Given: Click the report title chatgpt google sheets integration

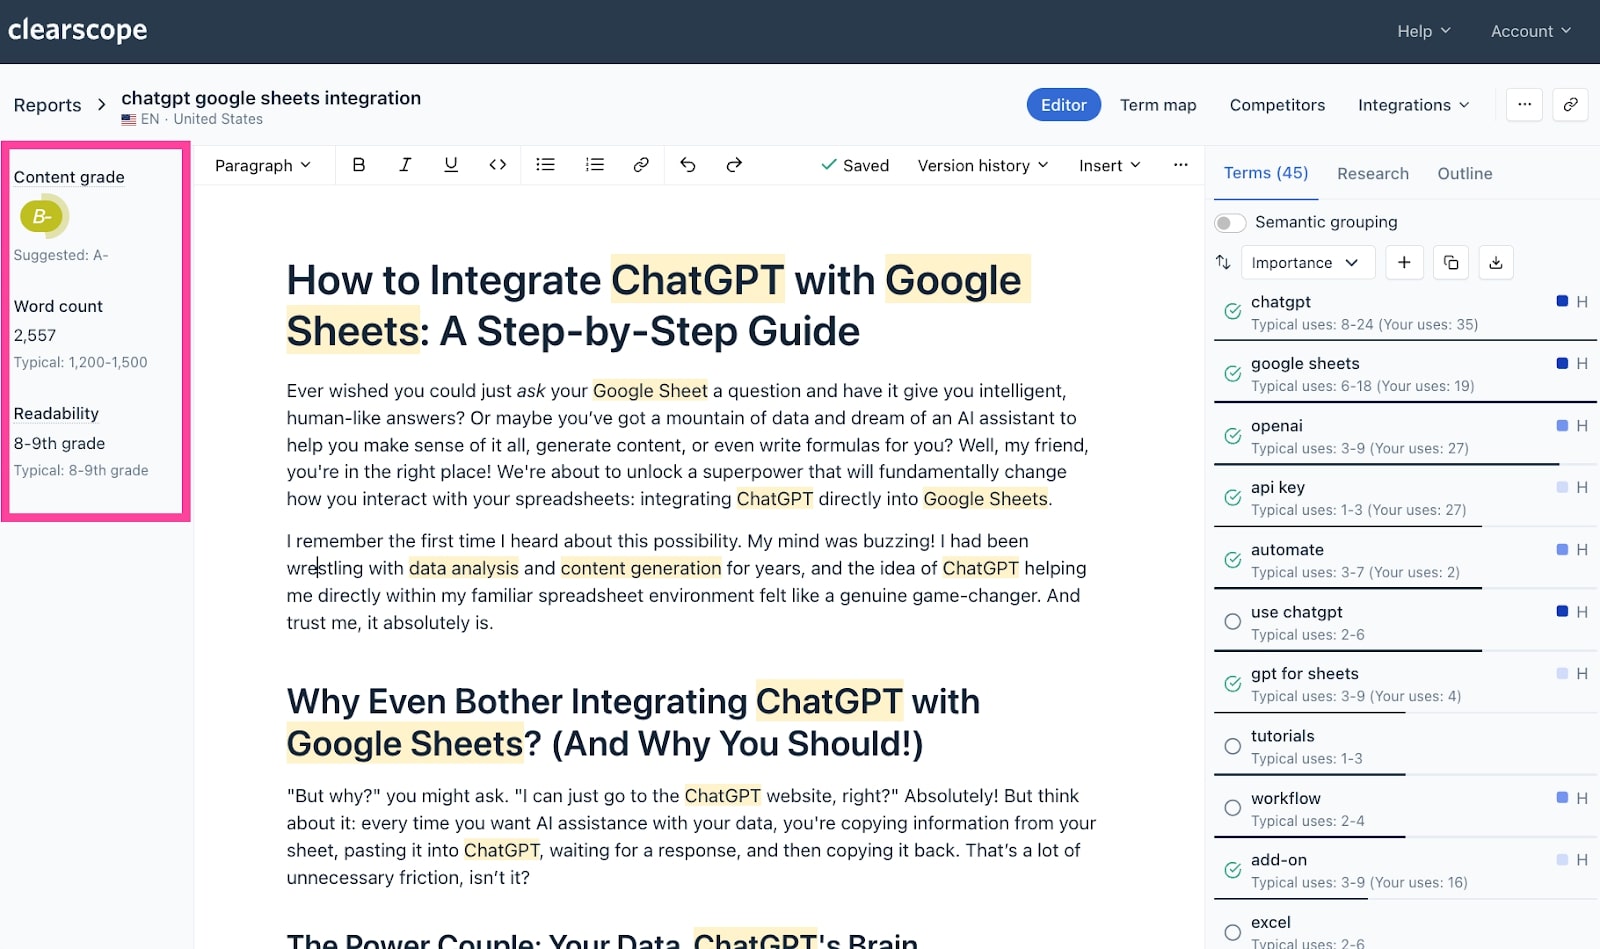Looking at the screenshot, I should [271, 98].
